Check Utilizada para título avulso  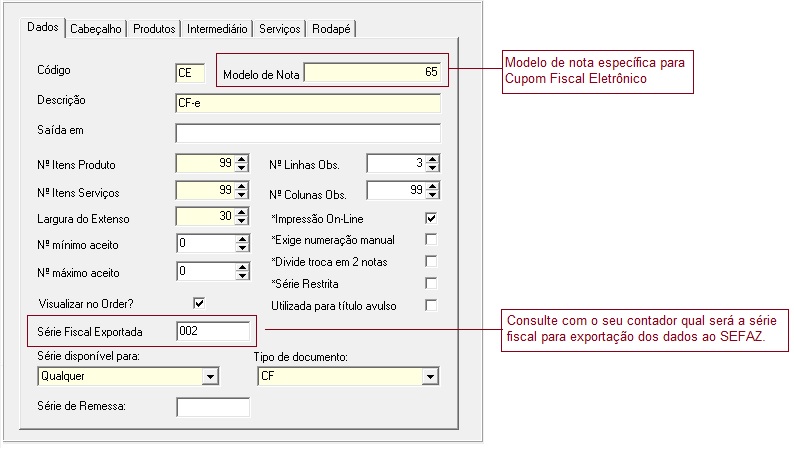[431, 305]
